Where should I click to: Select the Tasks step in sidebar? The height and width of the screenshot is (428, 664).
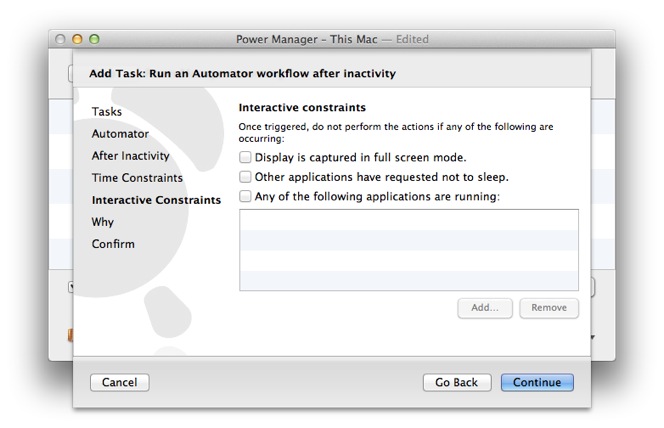(x=107, y=112)
